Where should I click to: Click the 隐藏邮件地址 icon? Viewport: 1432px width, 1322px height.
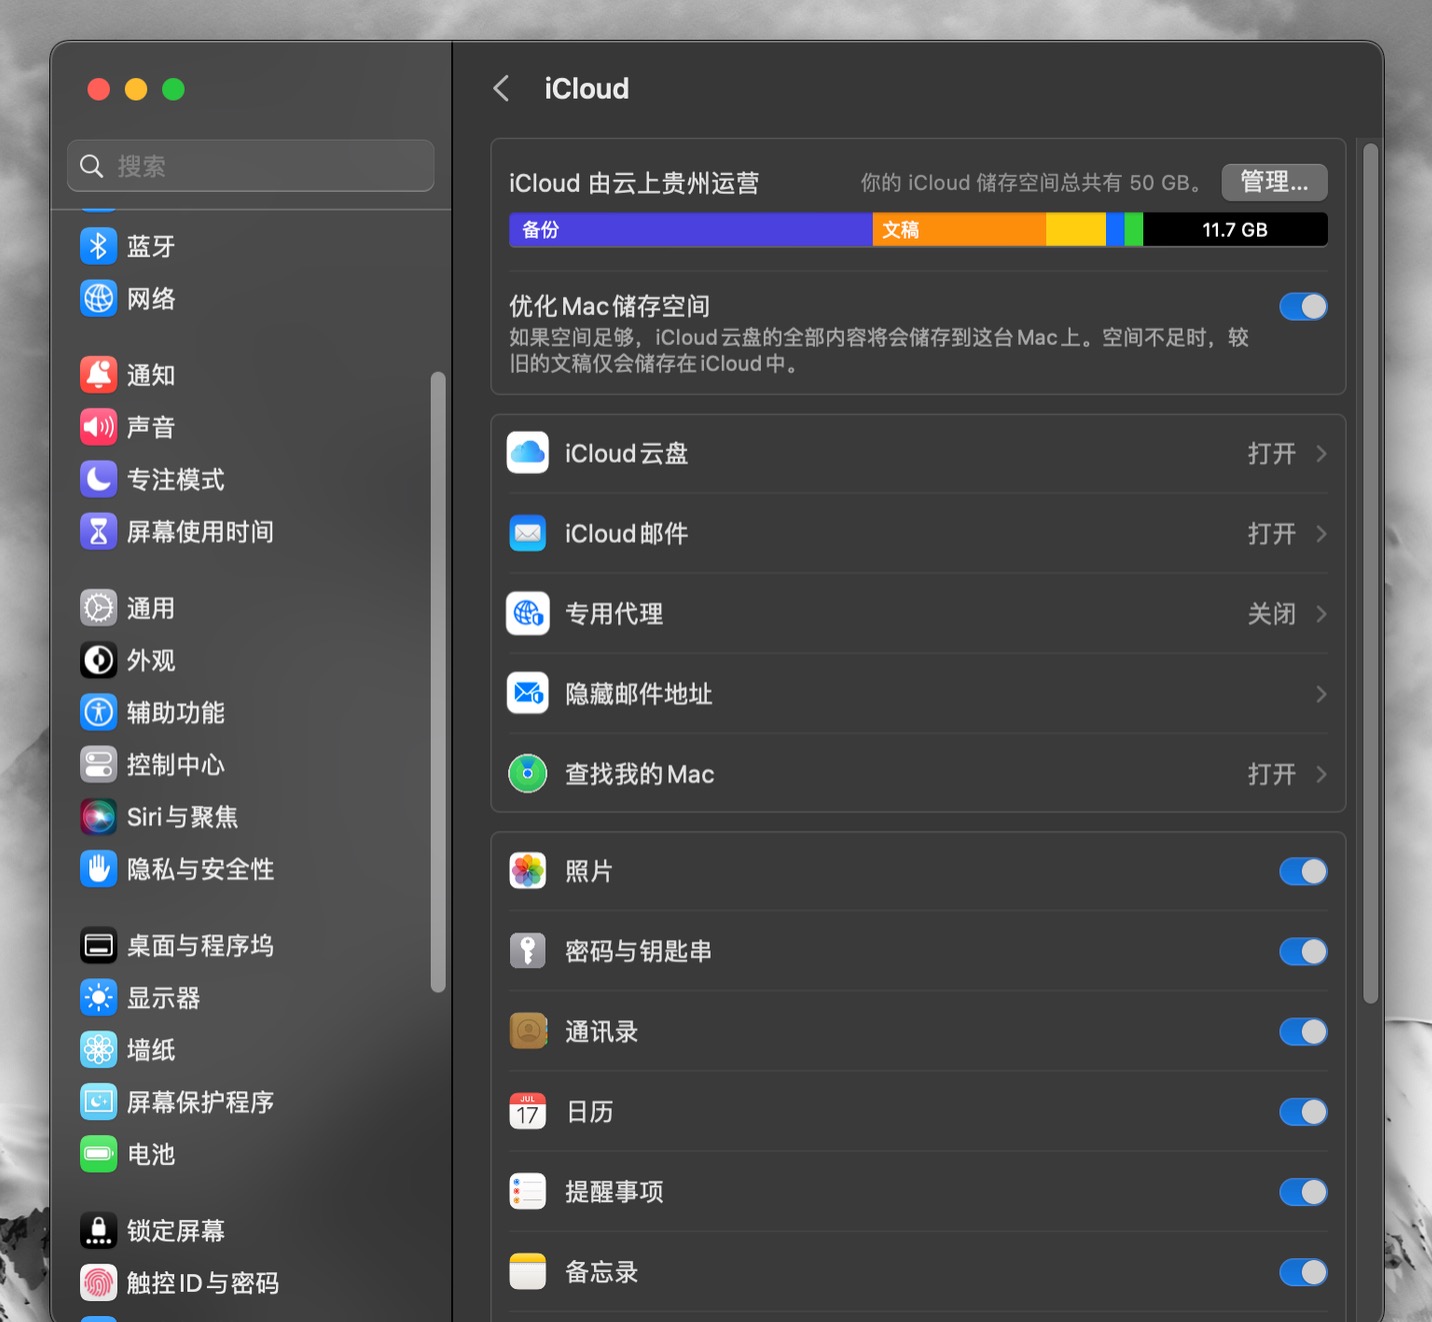[527, 693]
